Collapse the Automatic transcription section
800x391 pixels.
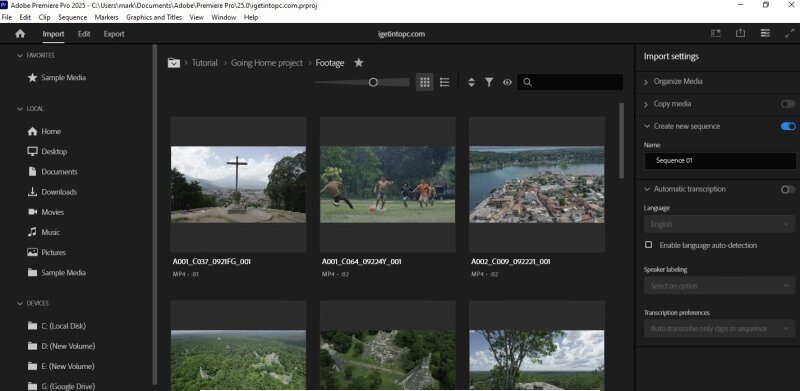click(647, 189)
